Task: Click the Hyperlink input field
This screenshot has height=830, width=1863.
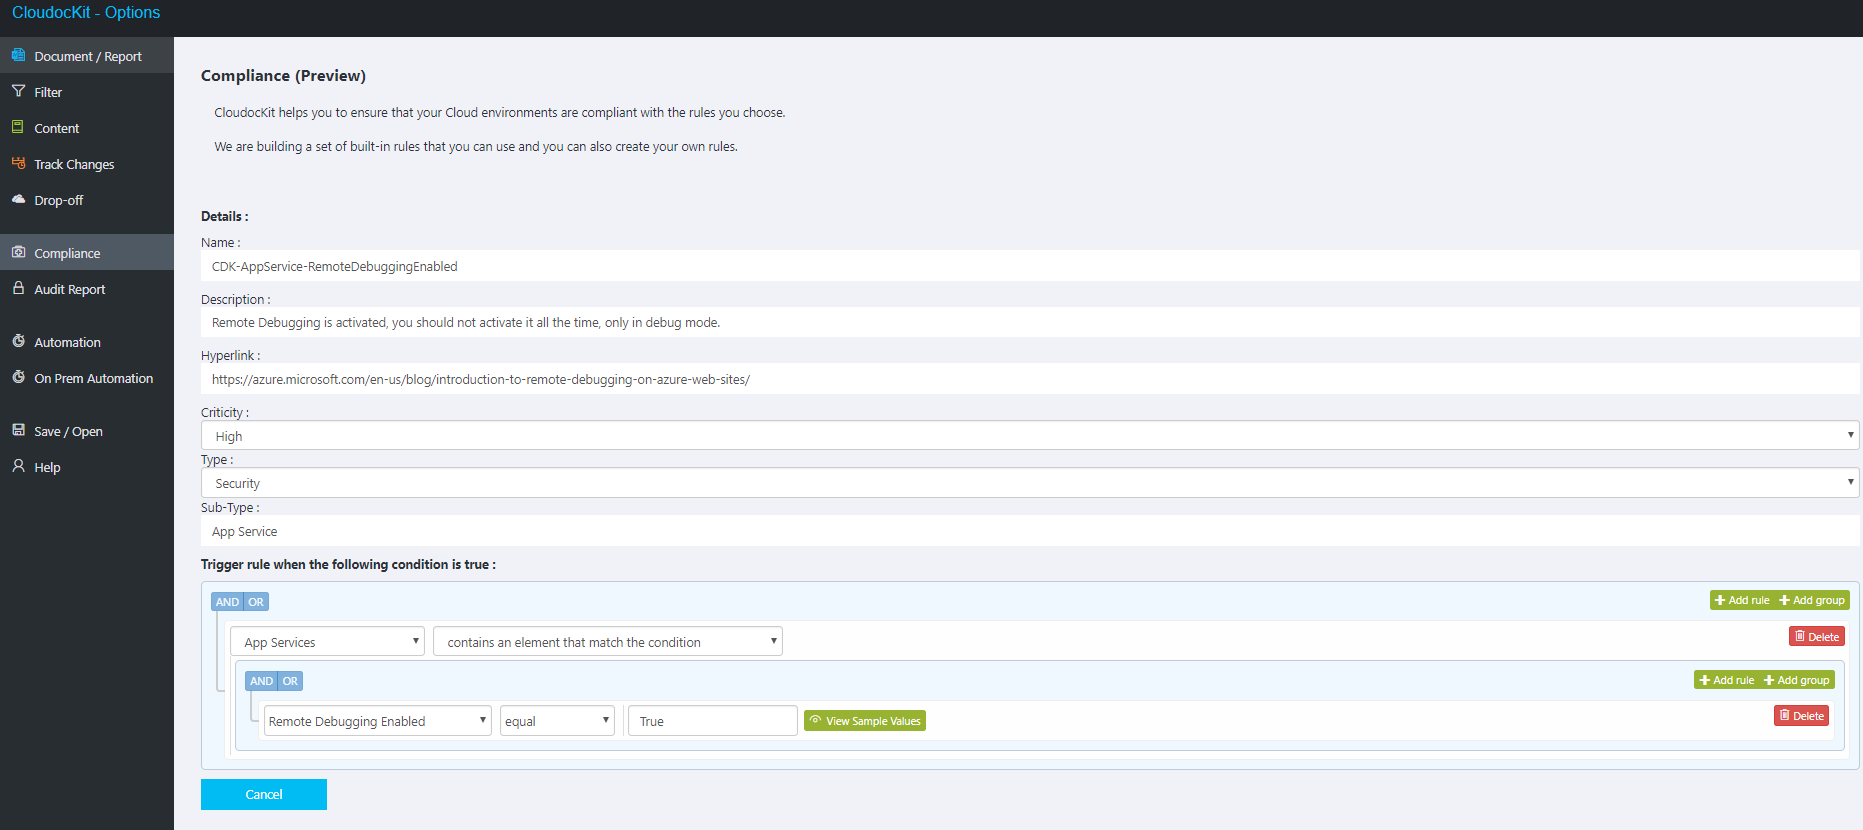Action: 1030,379
